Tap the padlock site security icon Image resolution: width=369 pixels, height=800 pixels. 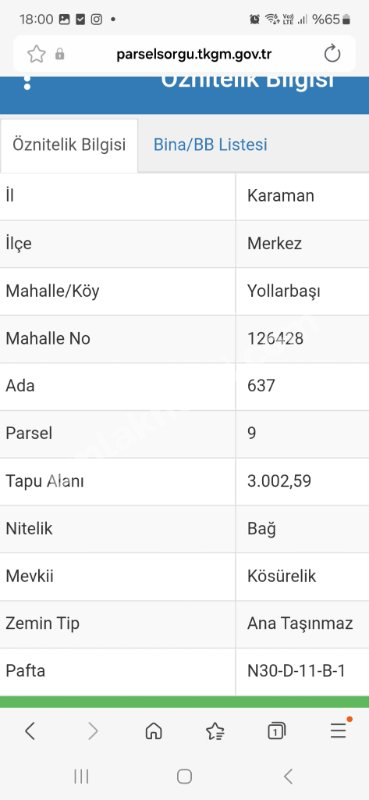[x=60, y=54]
